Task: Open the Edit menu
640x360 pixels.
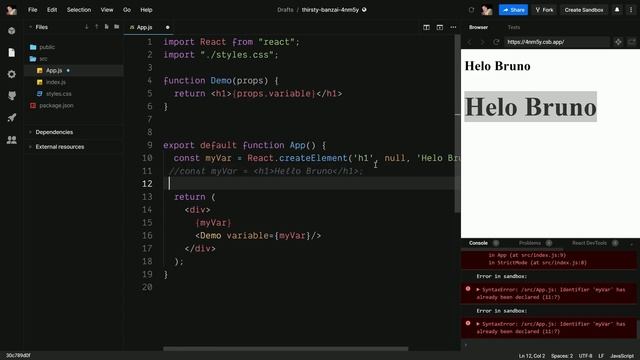Action: pos(52,10)
